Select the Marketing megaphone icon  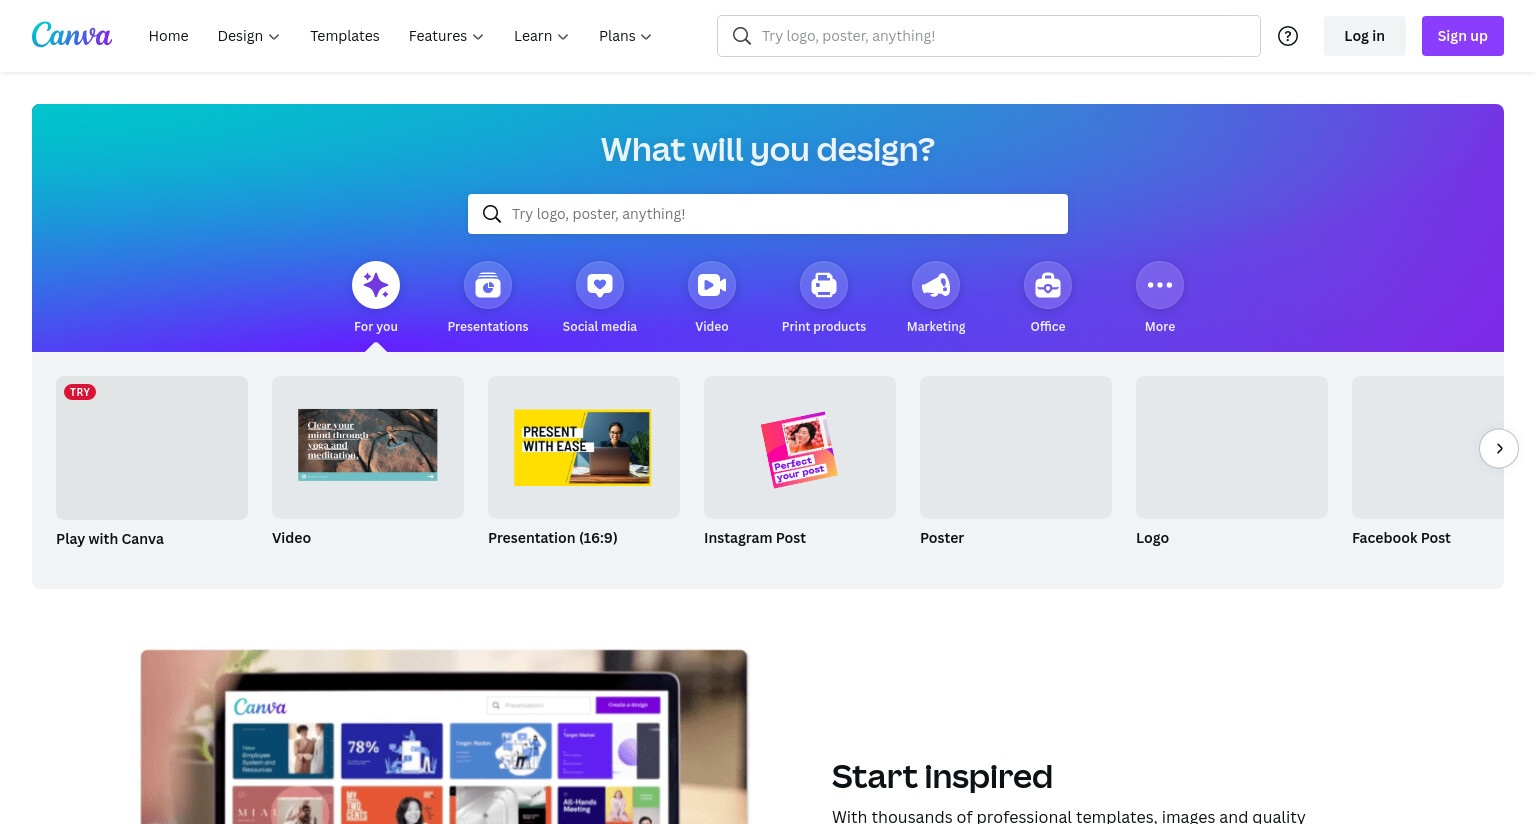click(x=936, y=285)
